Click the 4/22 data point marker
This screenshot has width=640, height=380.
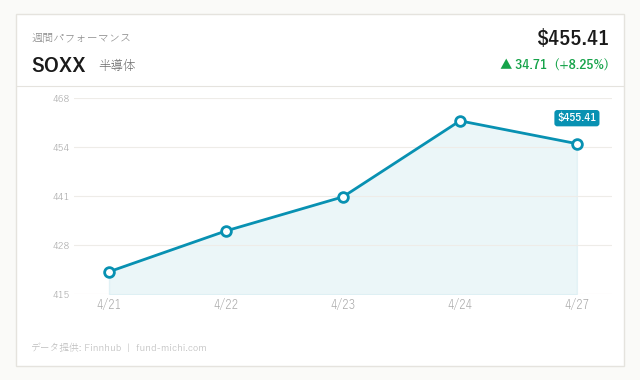pos(226,231)
